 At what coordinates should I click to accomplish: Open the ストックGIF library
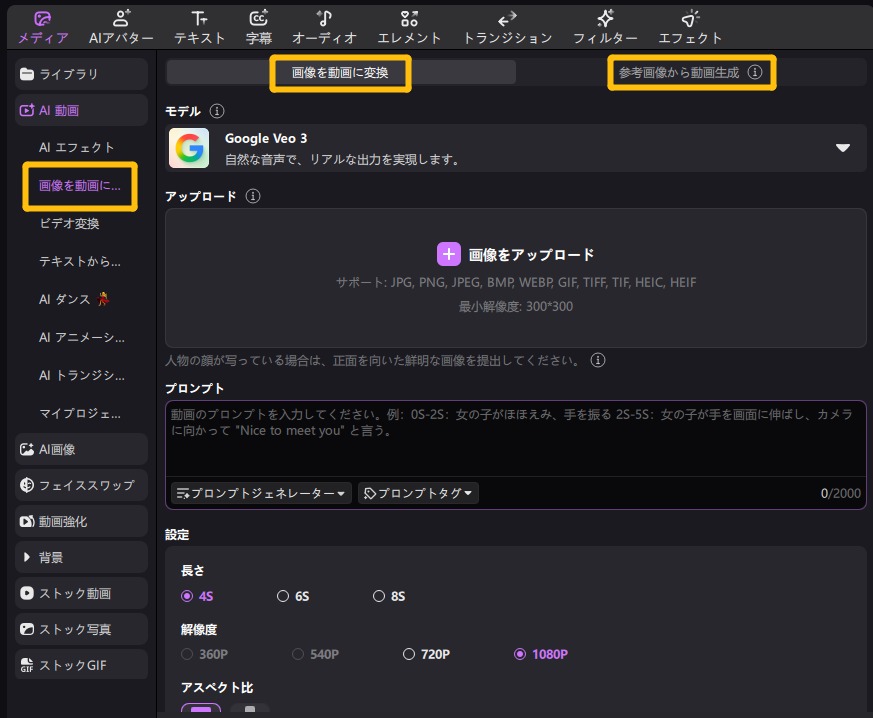pos(72,664)
